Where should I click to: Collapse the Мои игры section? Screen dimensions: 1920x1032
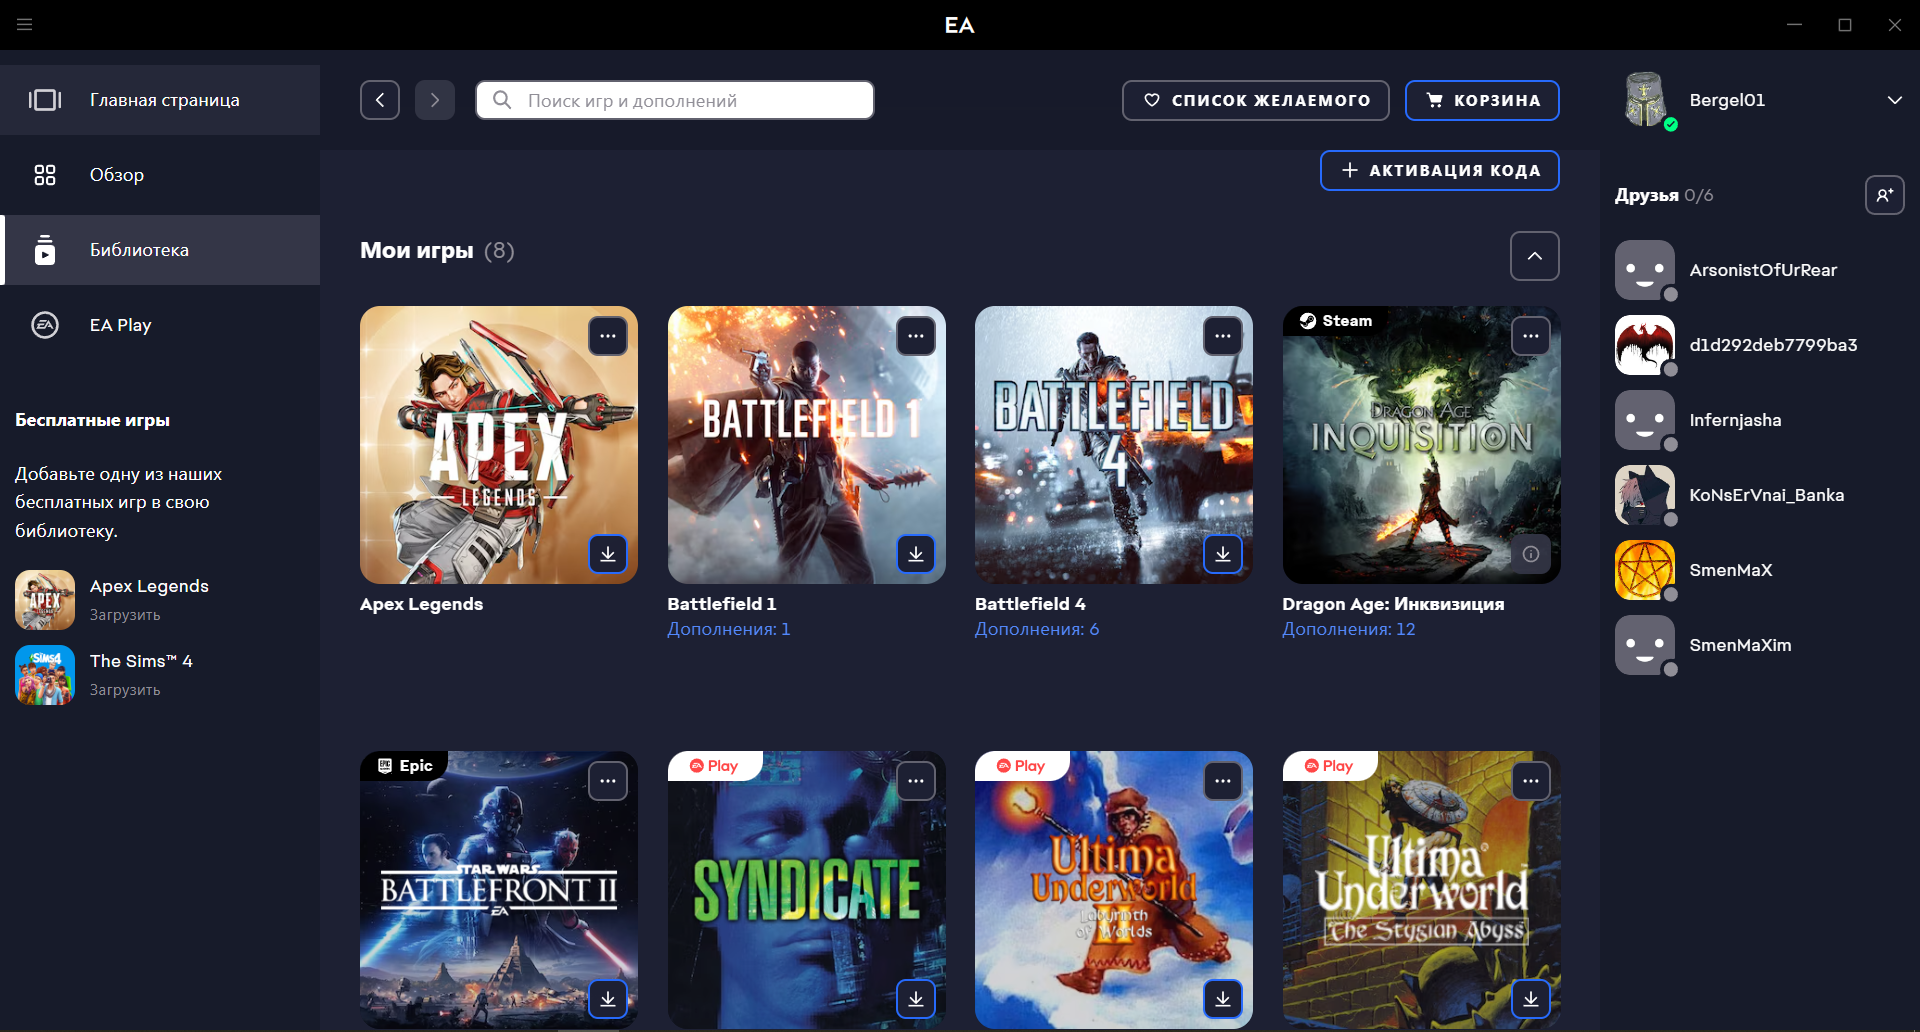[1535, 256]
